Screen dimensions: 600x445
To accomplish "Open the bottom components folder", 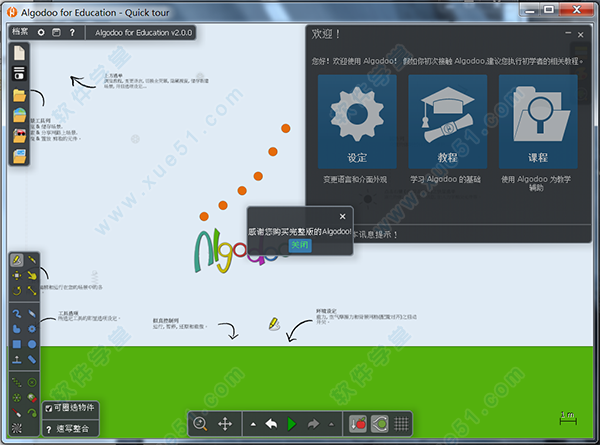I will 19,156.
